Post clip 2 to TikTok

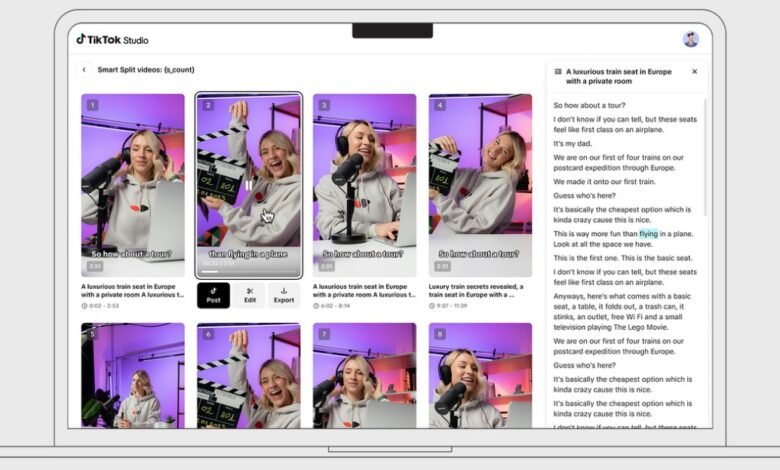point(213,295)
